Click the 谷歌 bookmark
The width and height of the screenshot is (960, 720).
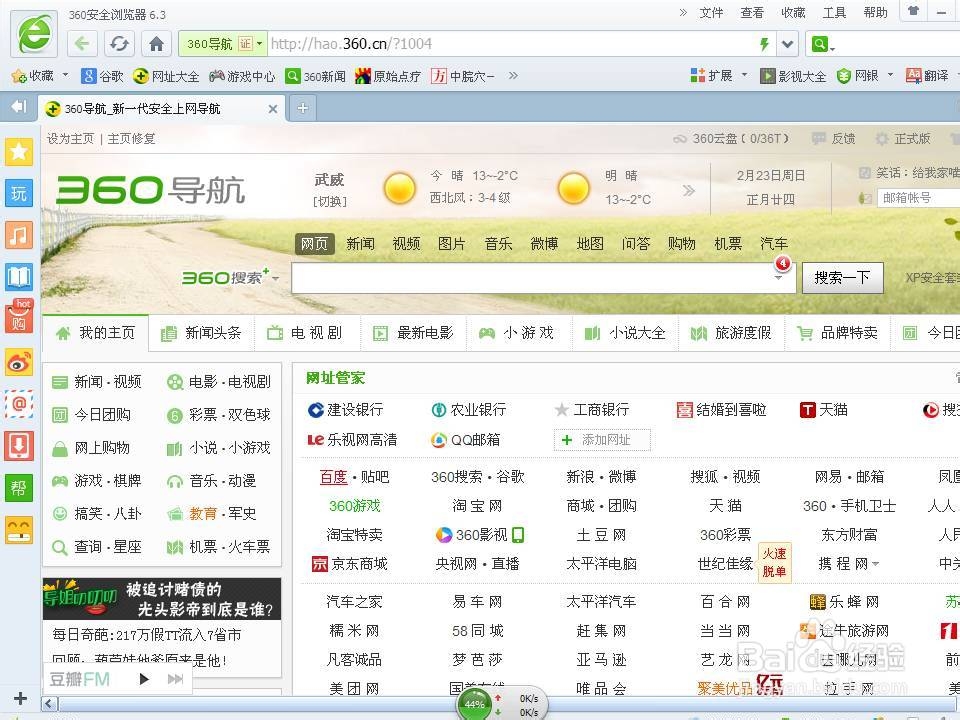click(103, 76)
